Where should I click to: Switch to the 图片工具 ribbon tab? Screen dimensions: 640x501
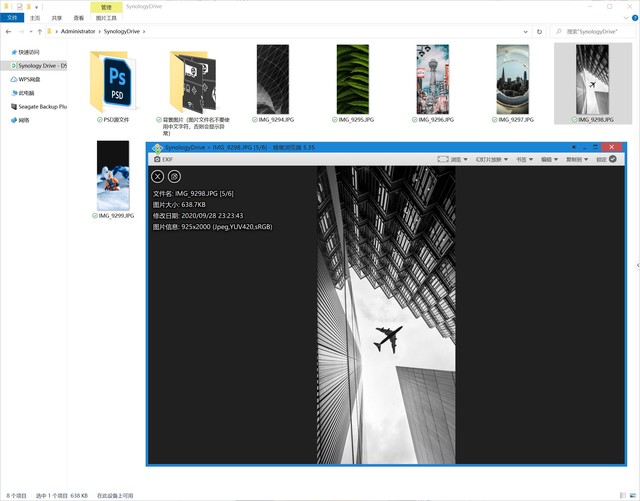106,18
